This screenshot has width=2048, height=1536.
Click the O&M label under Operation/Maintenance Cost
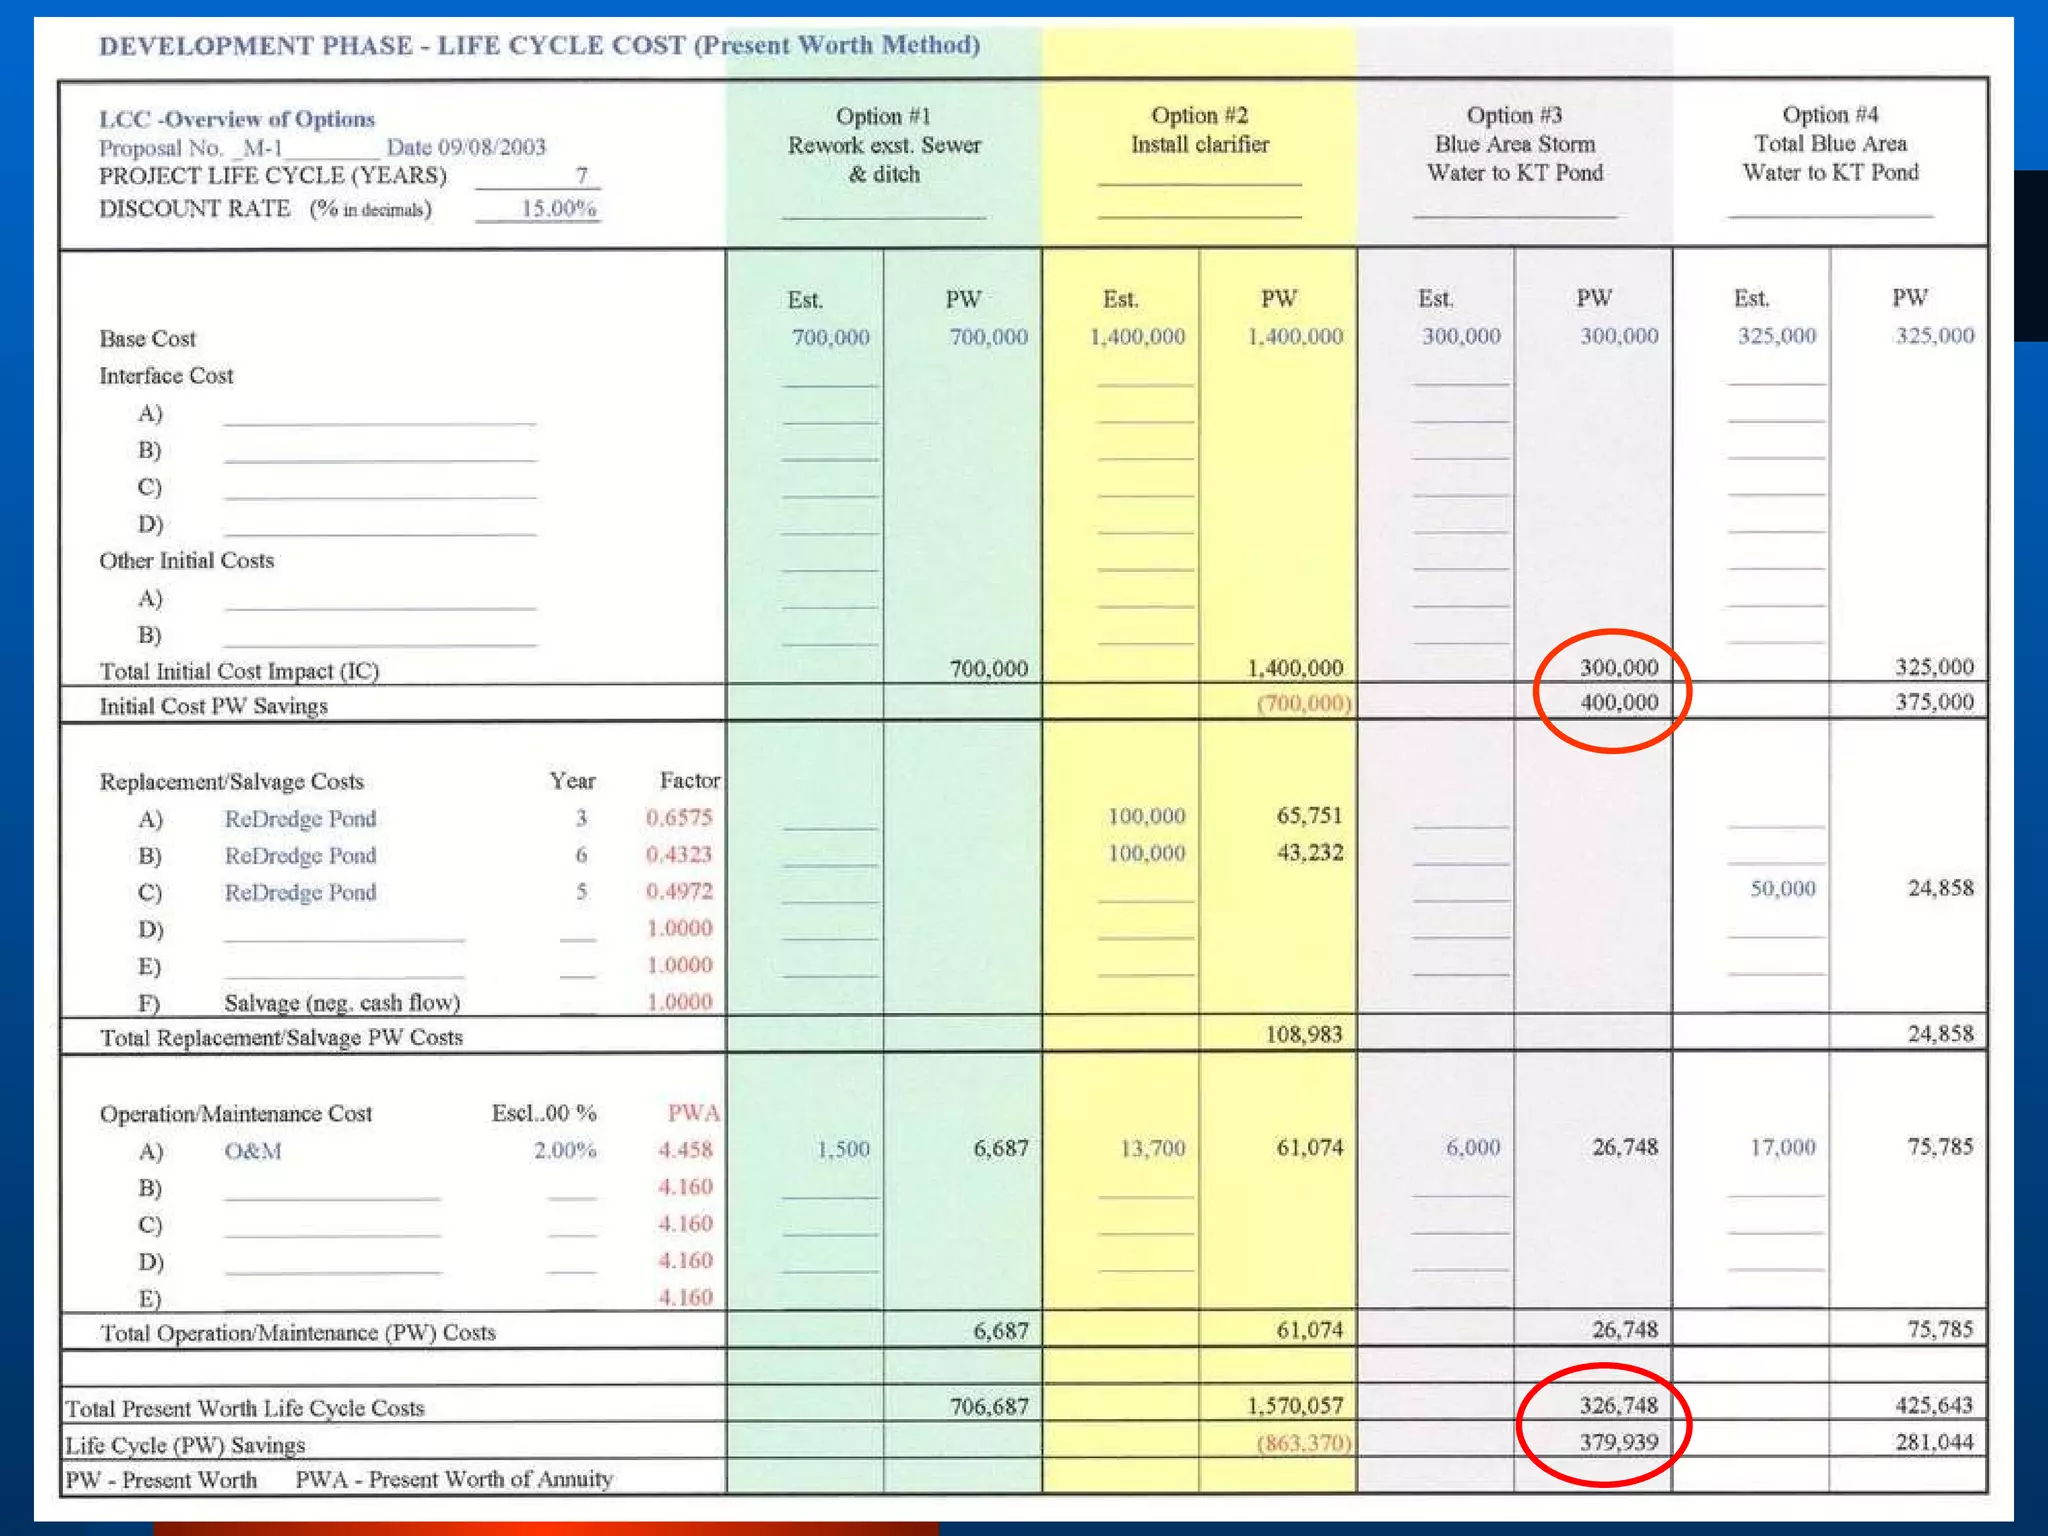[253, 1151]
